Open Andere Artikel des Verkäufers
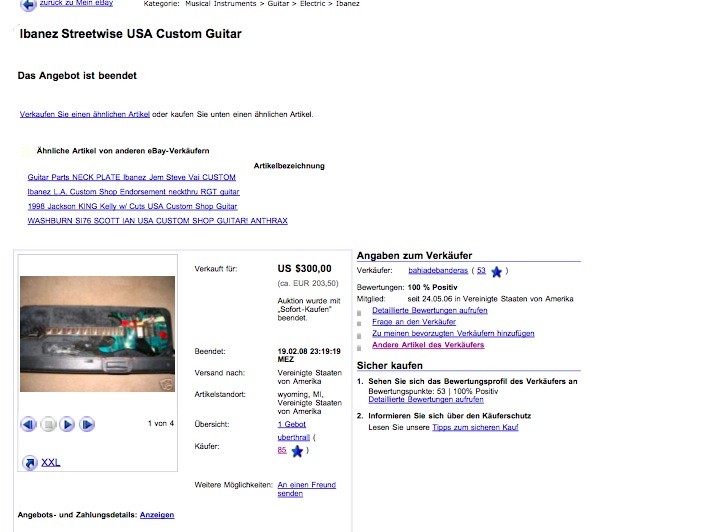Image resolution: width=708 pixels, height=532 pixels. [428, 345]
